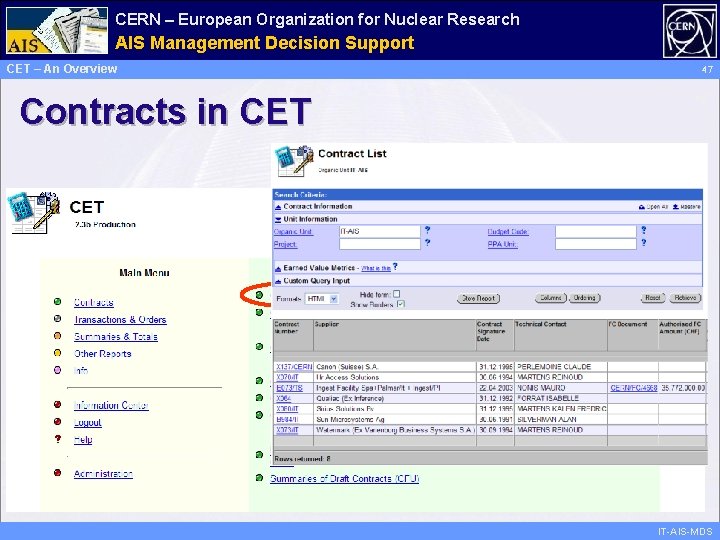Open contract B073/TS

coord(289,388)
